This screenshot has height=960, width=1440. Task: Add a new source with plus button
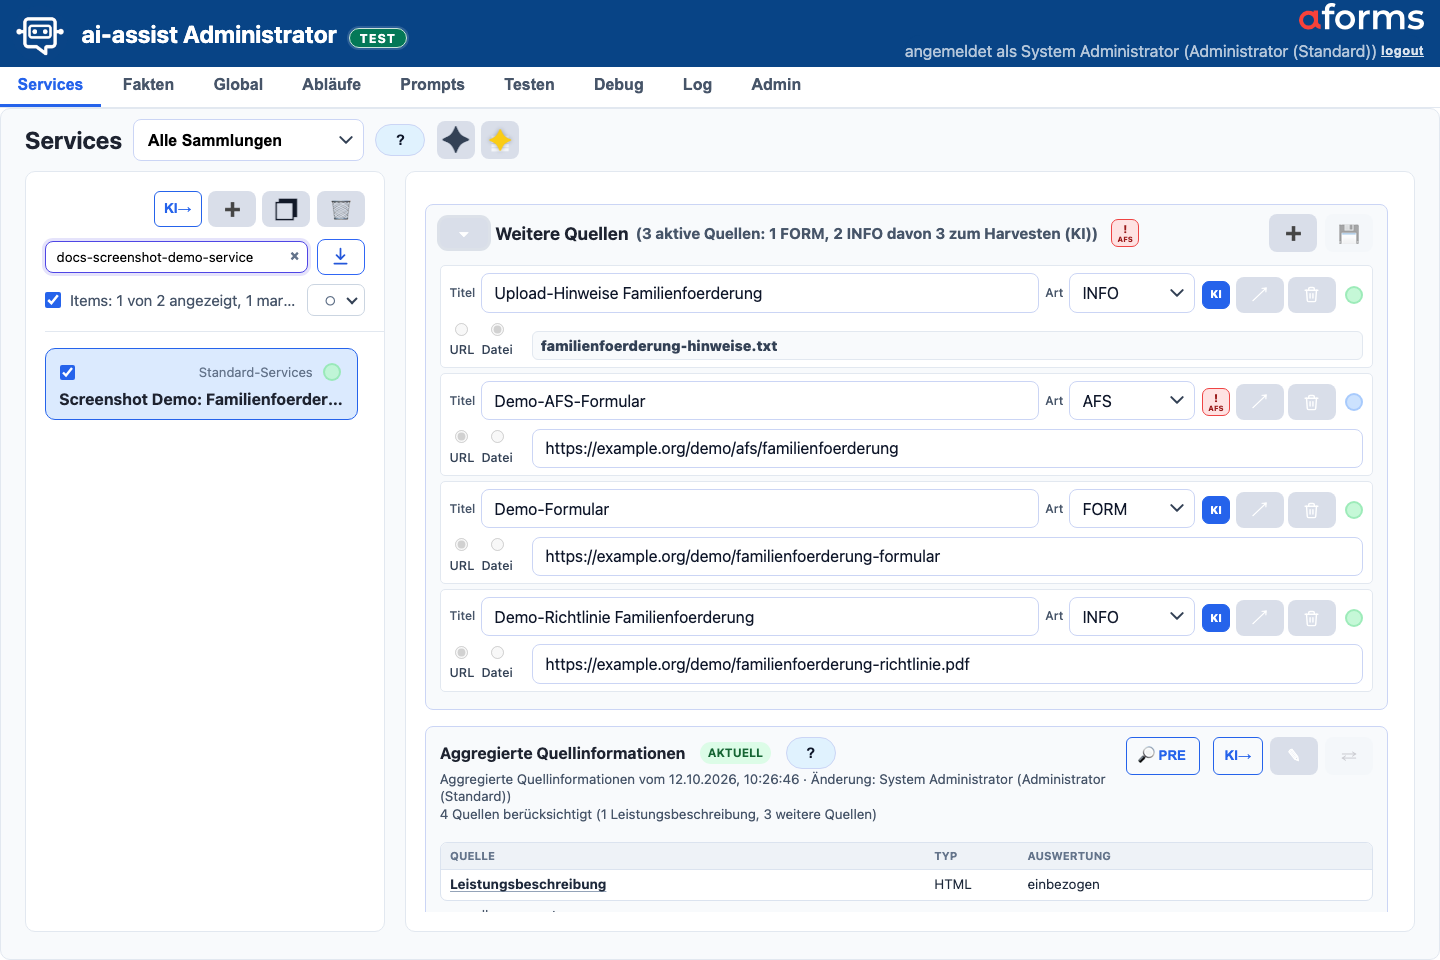[x=1293, y=233]
